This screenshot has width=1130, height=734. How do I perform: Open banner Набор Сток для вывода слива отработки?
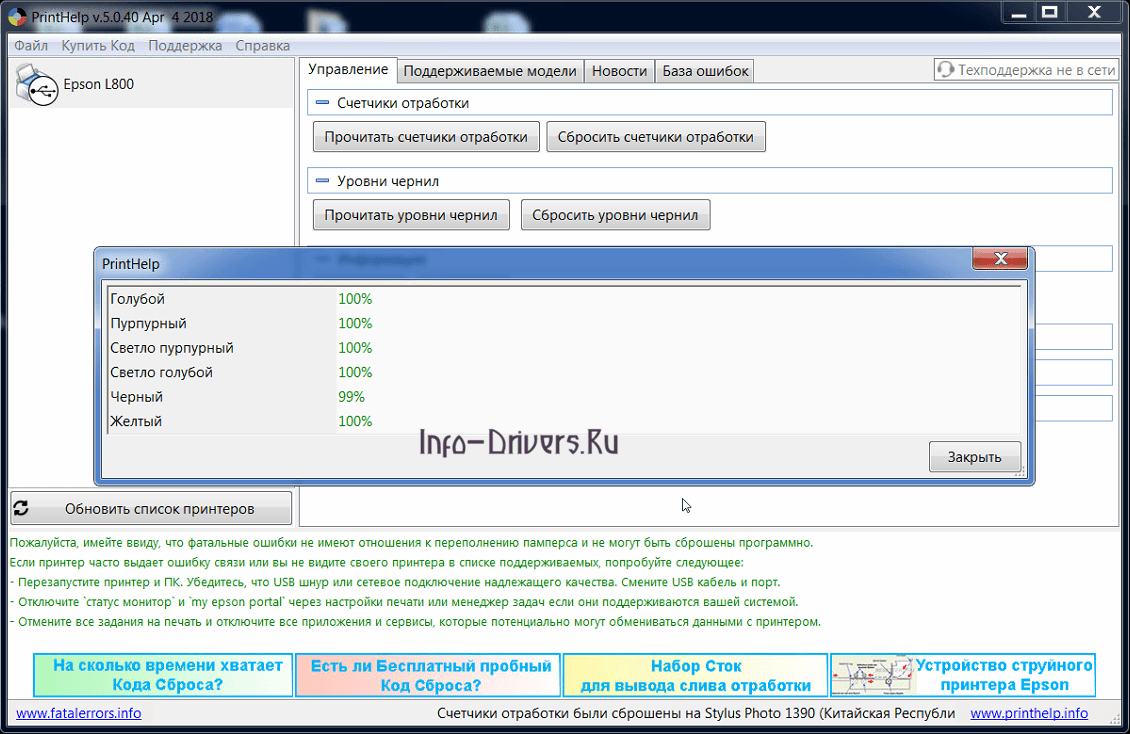(x=695, y=675)
